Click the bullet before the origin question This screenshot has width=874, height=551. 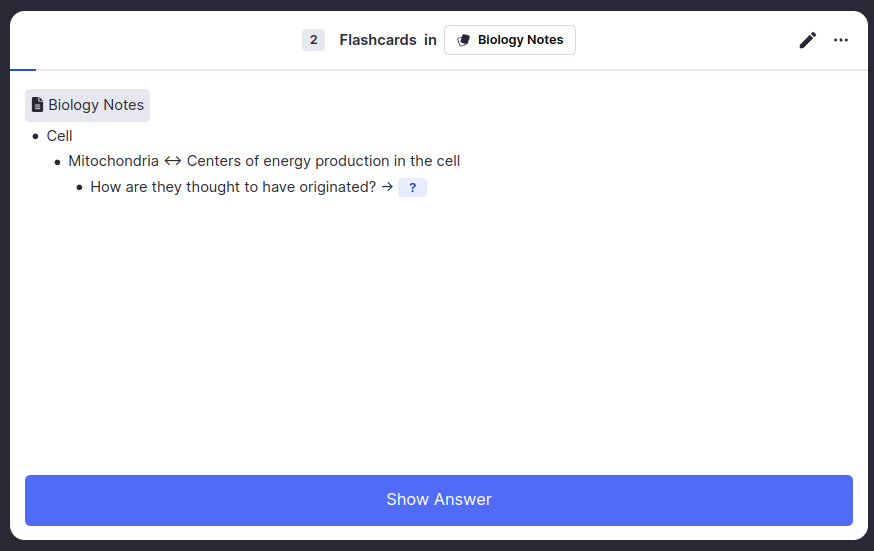(80, 187)
